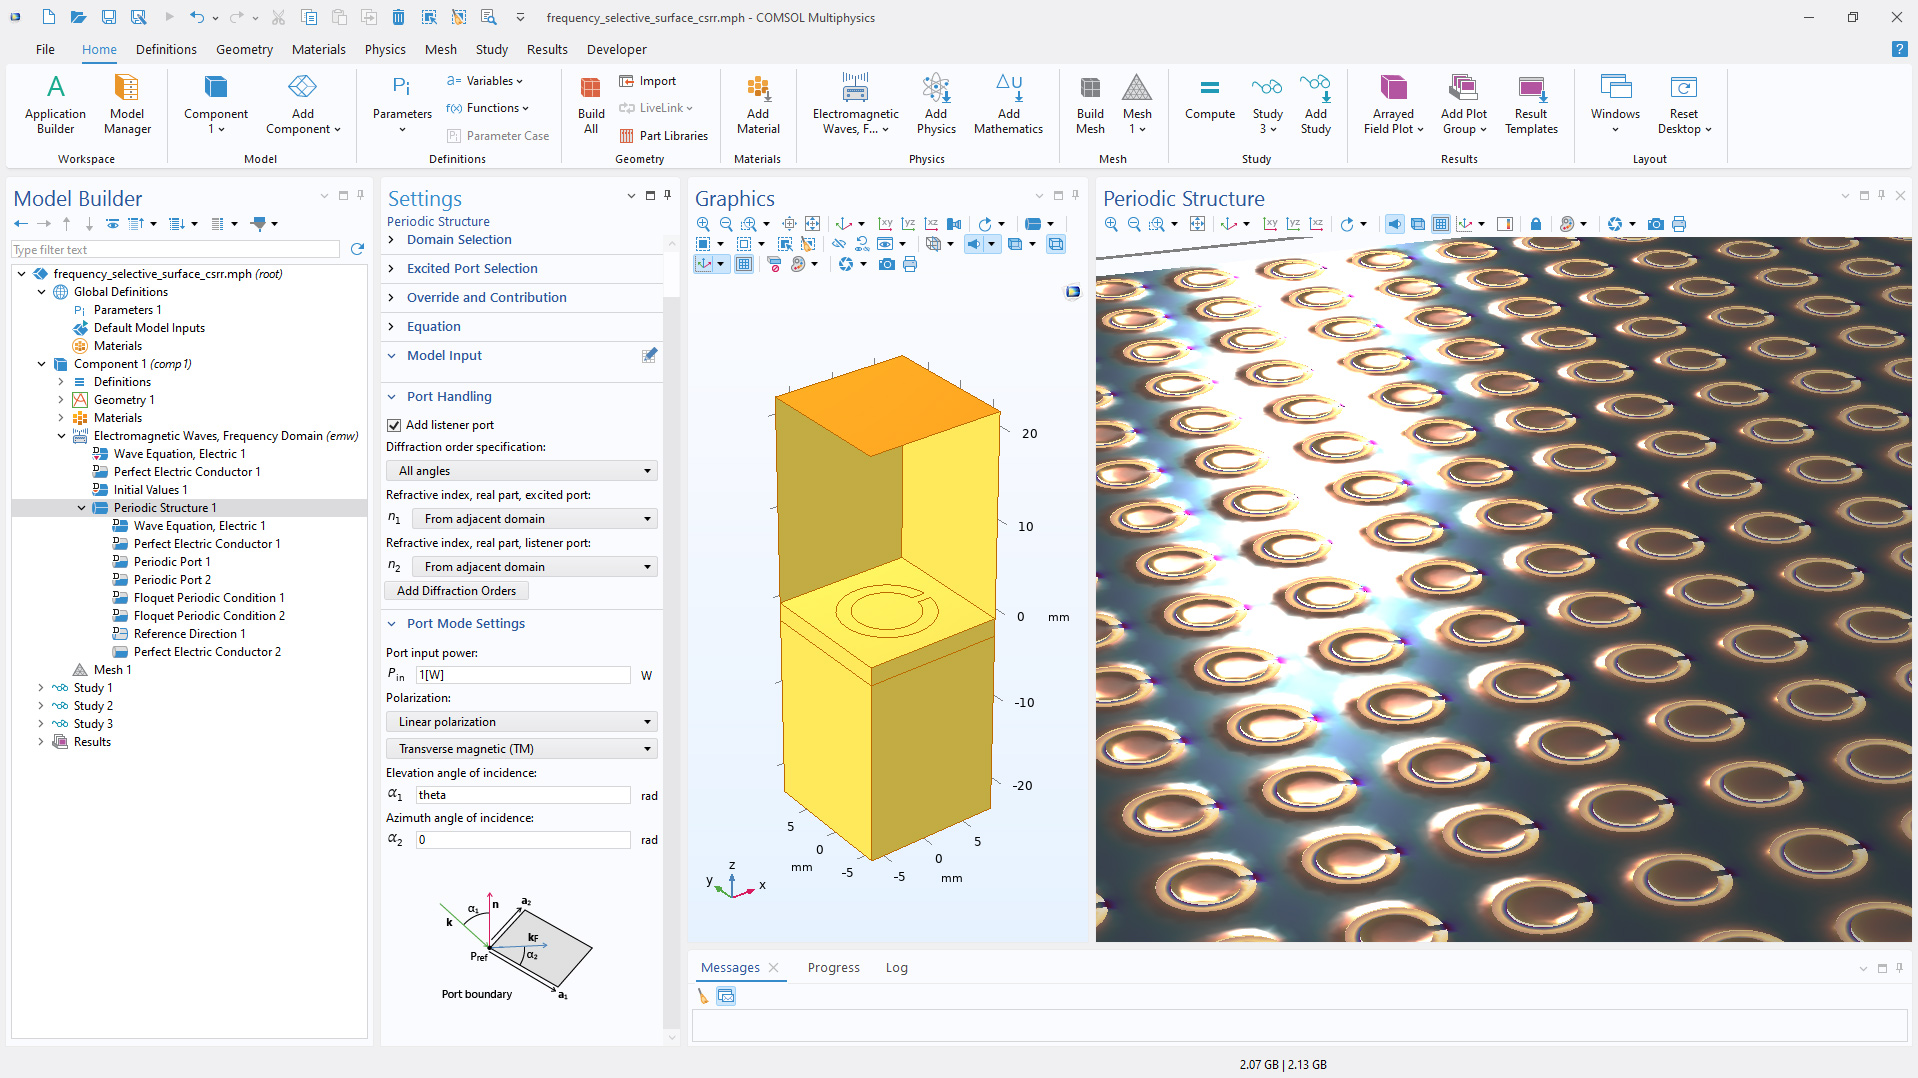Open the Diffraction order specification dropdown
Screen dimensions: 1918x1078
(x=522, y=471)
